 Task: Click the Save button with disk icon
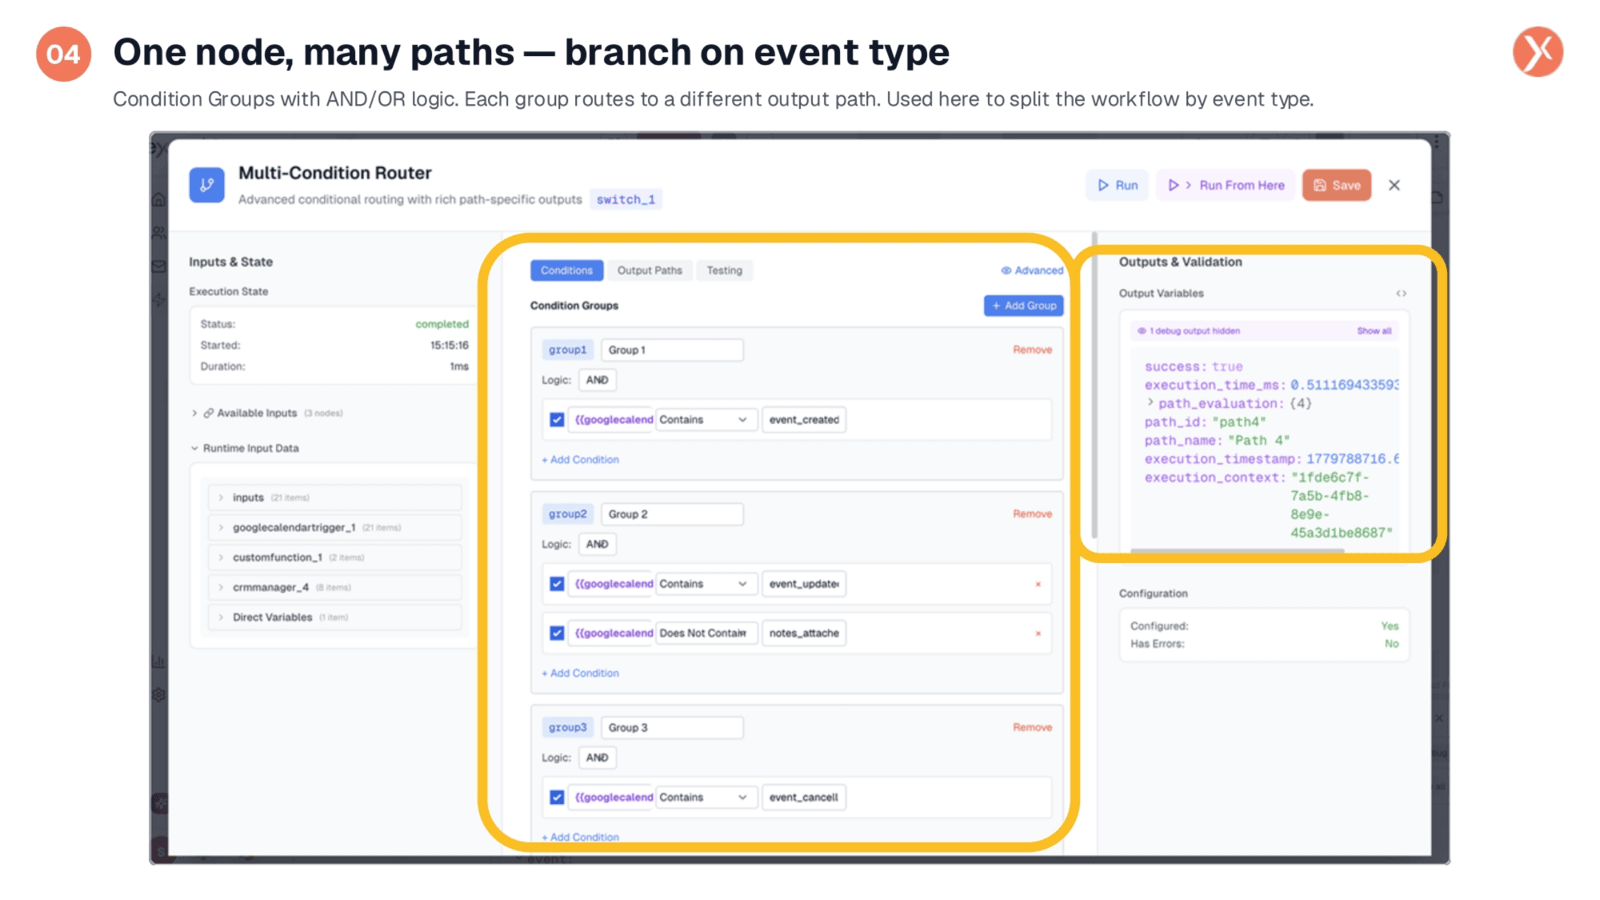pos(1336,185)
